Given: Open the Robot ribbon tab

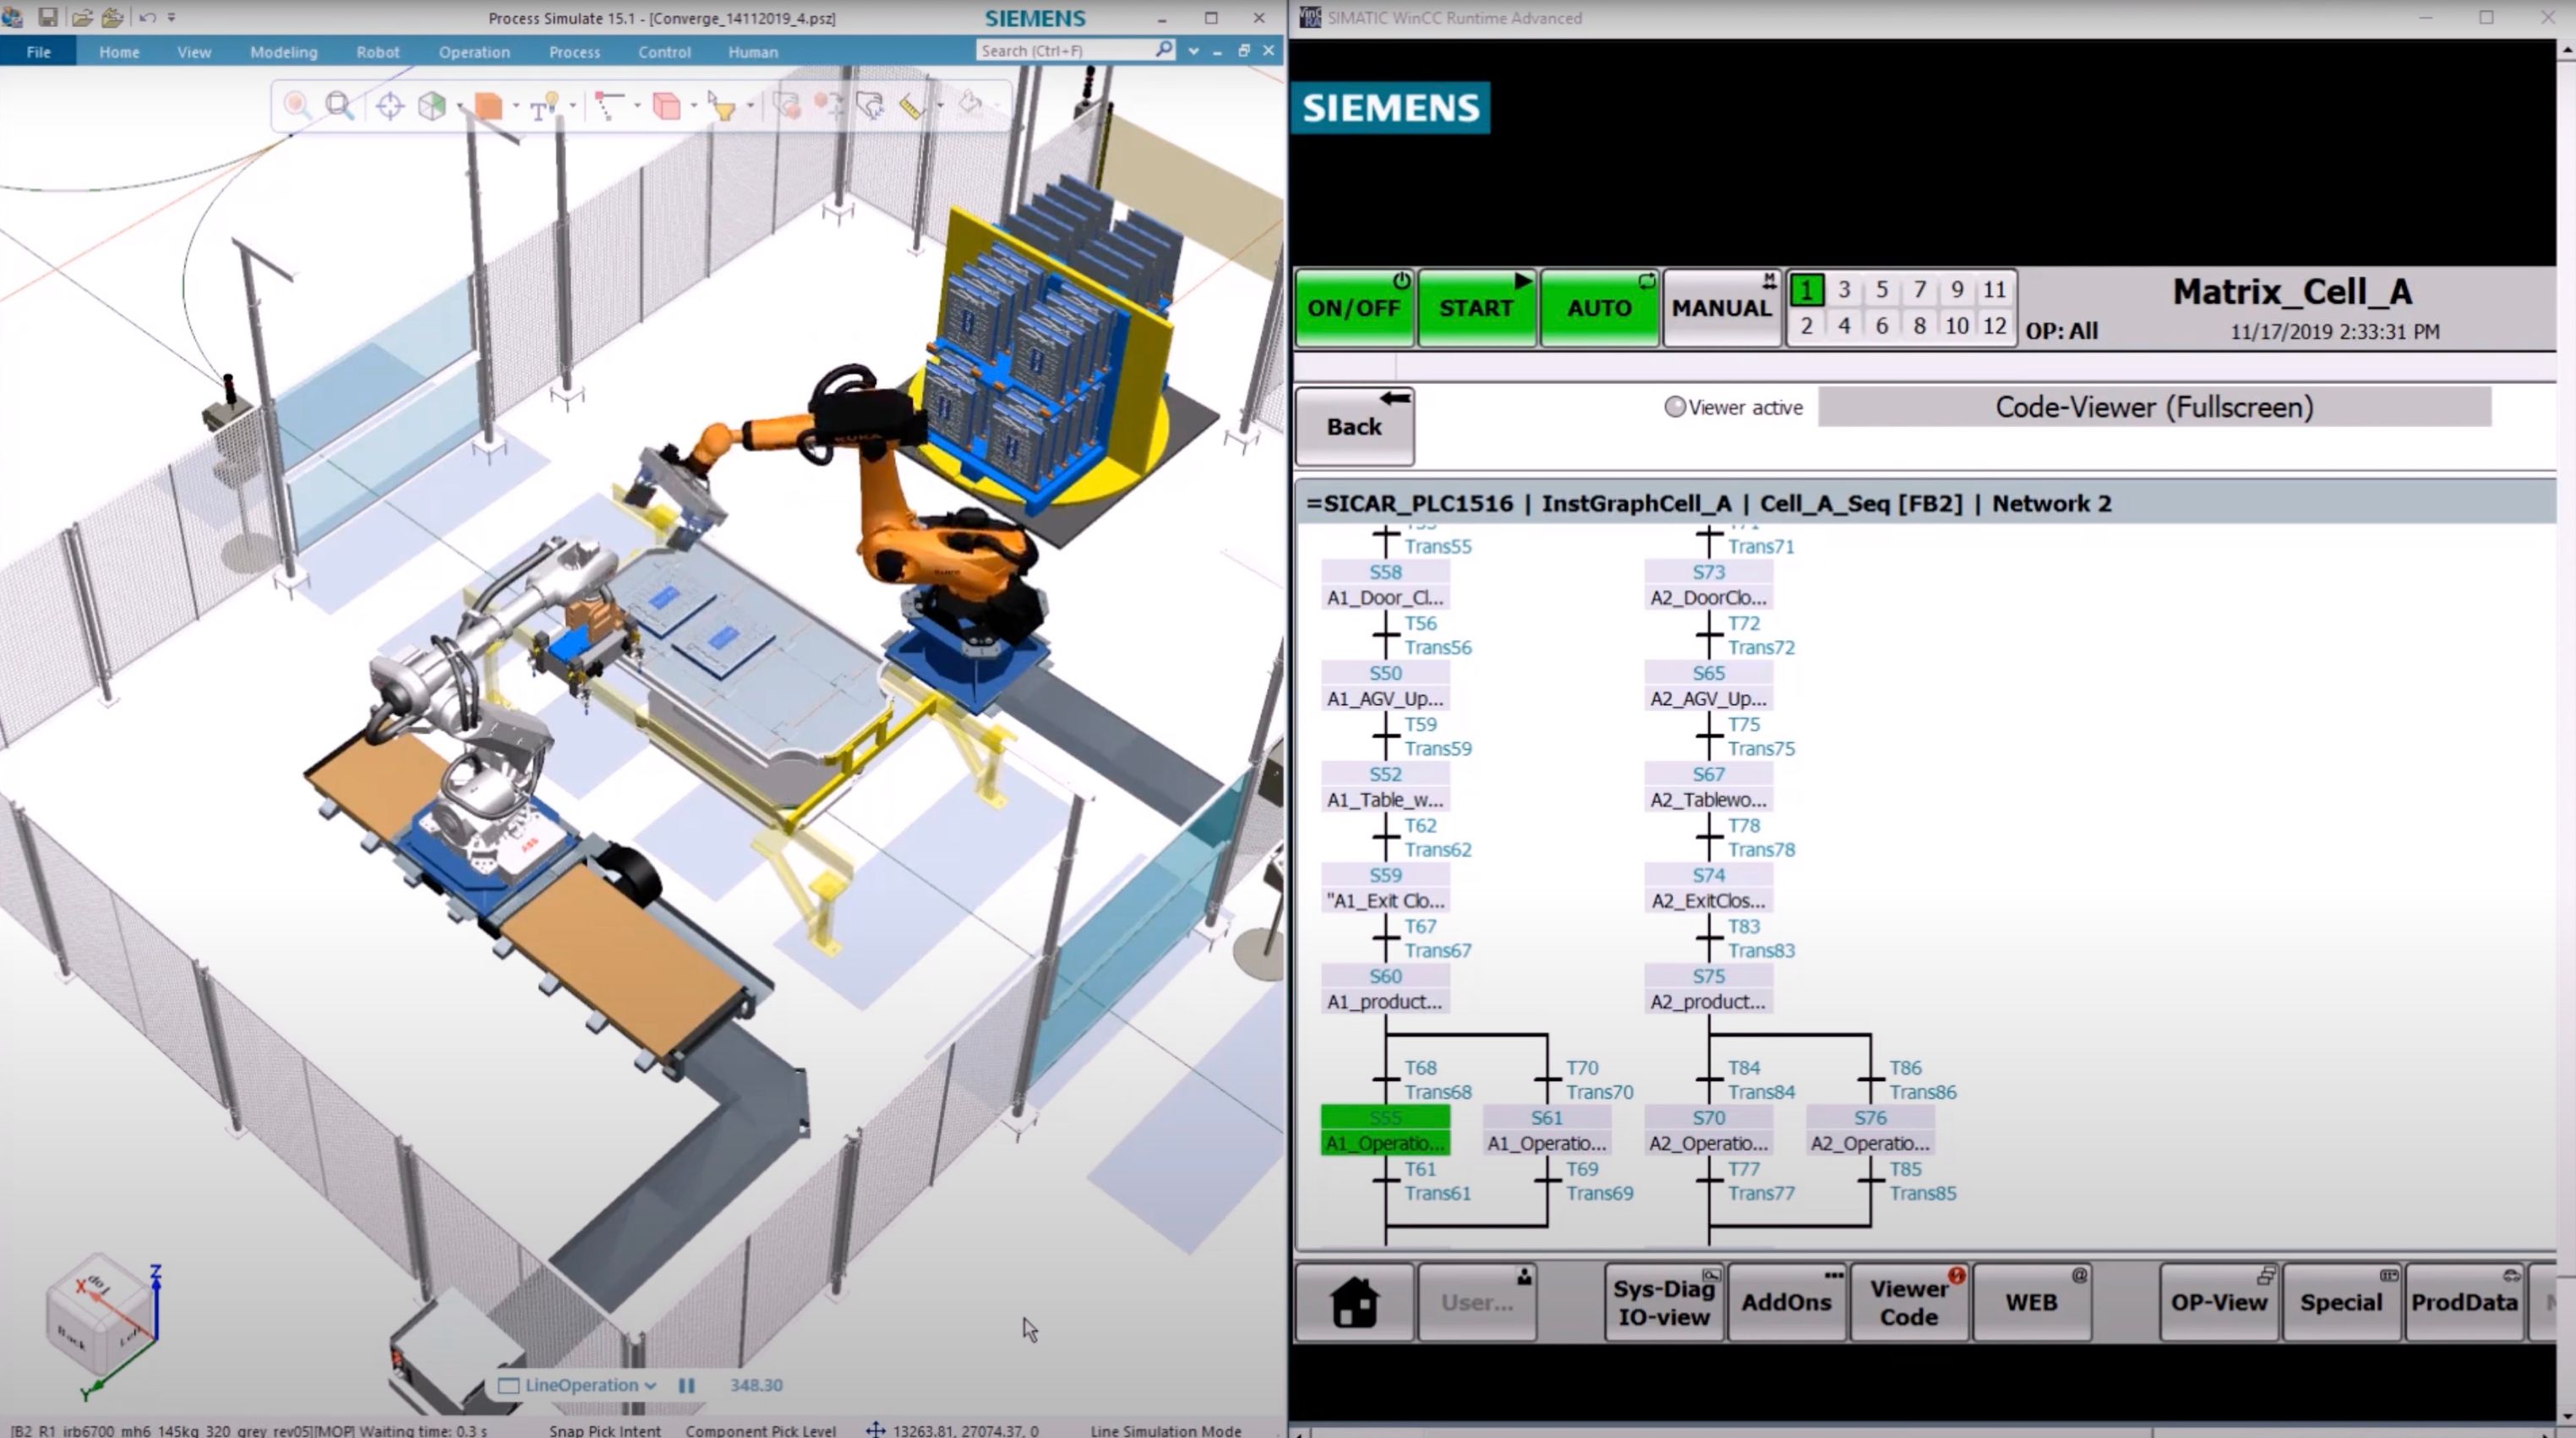Looking at the screenshot, I should click(377, 52).
